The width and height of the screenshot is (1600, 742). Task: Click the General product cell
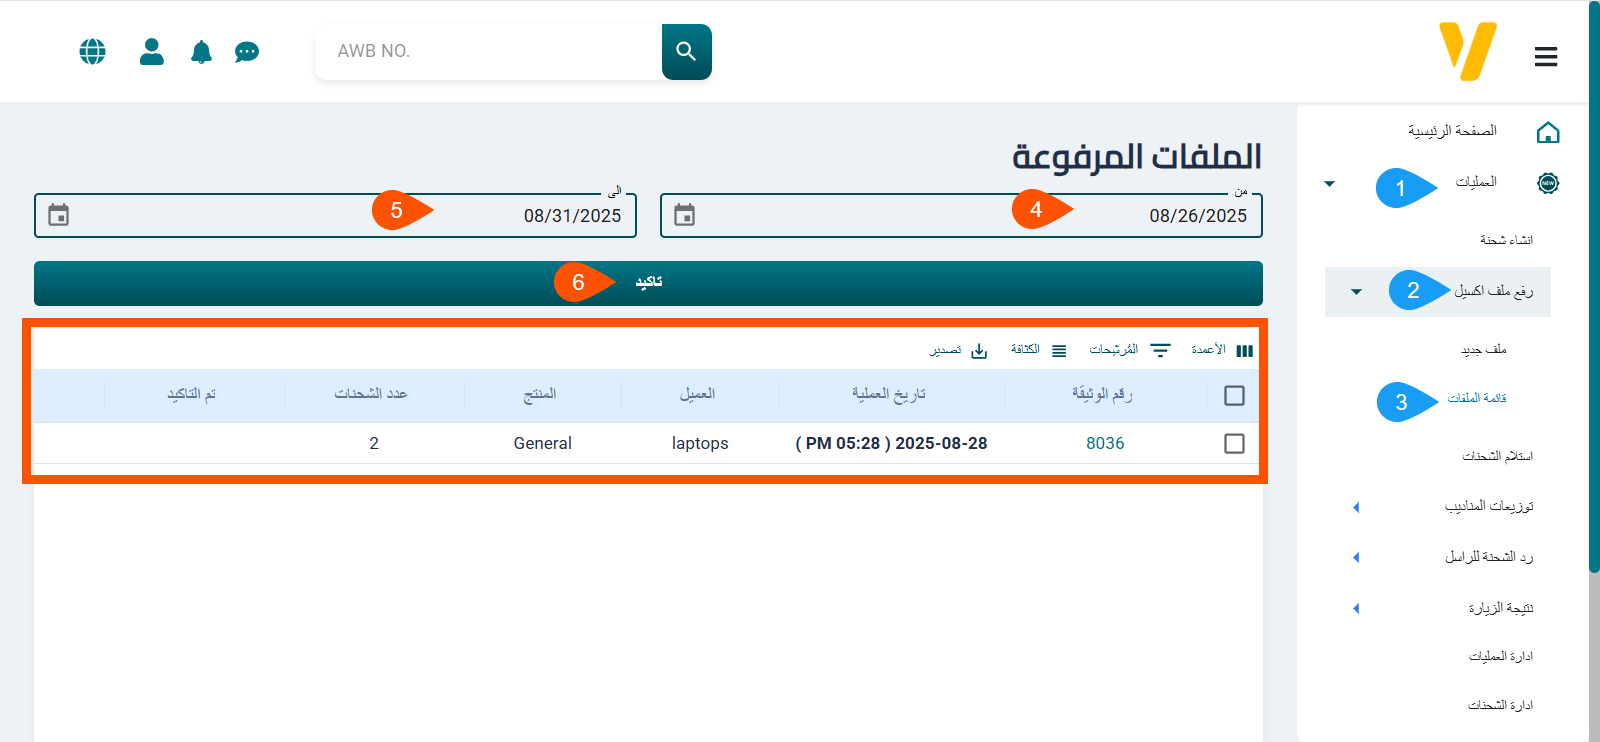click(x=543, y=443)
